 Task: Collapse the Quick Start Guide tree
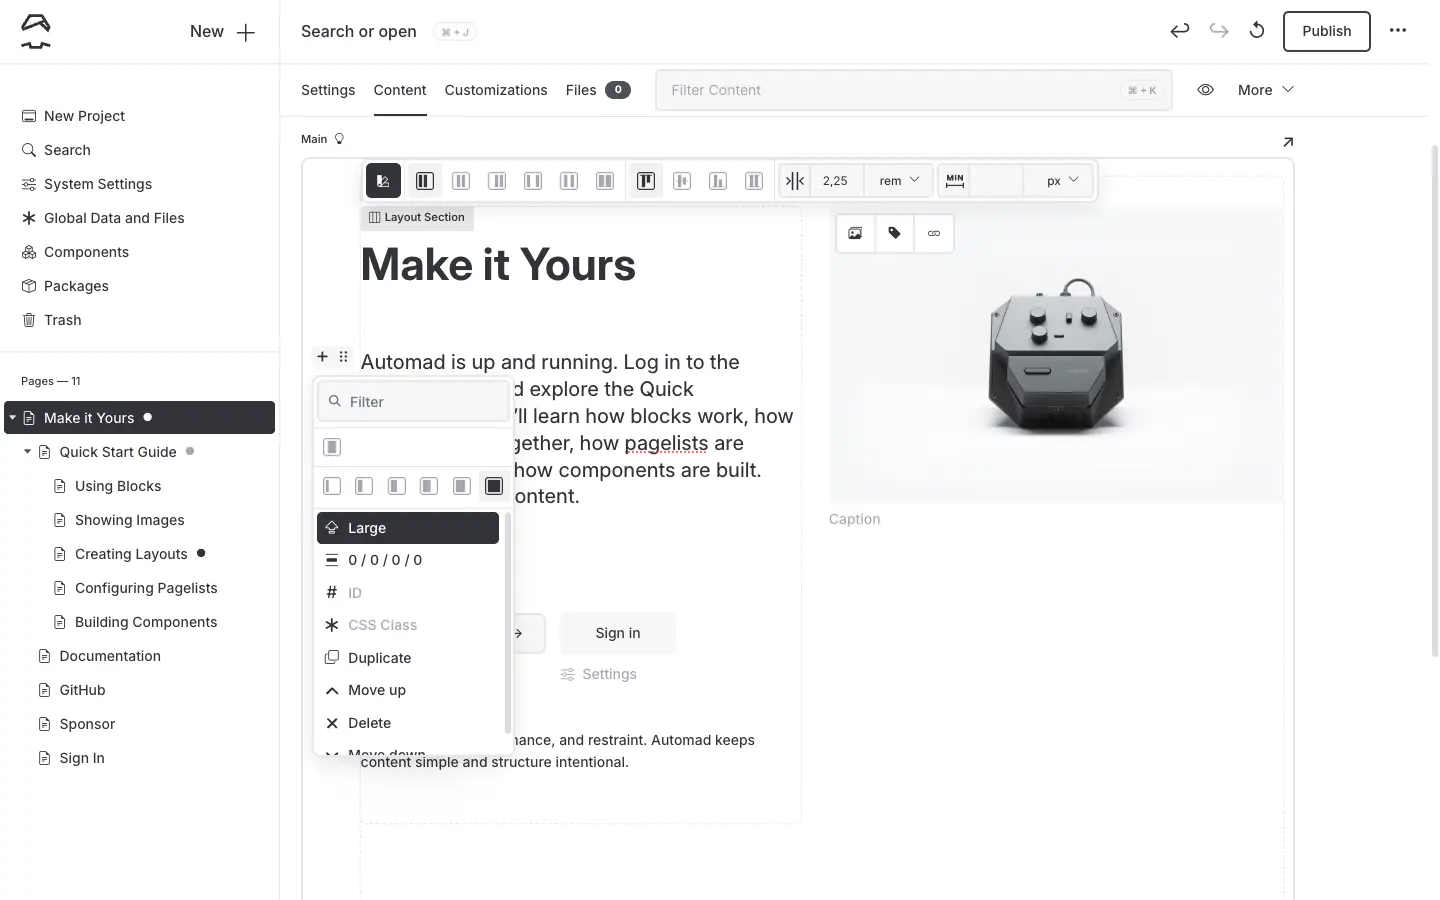(x=28, y=452)
